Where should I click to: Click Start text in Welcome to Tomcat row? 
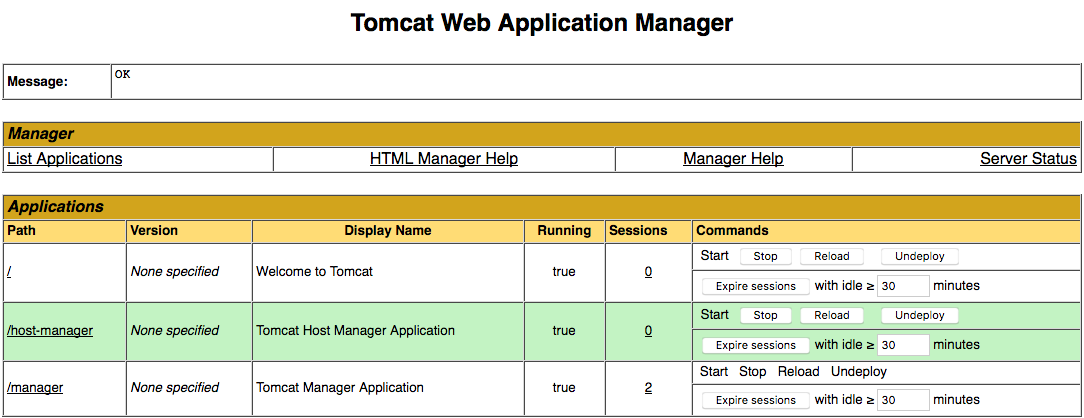click(x=715, y=256)
